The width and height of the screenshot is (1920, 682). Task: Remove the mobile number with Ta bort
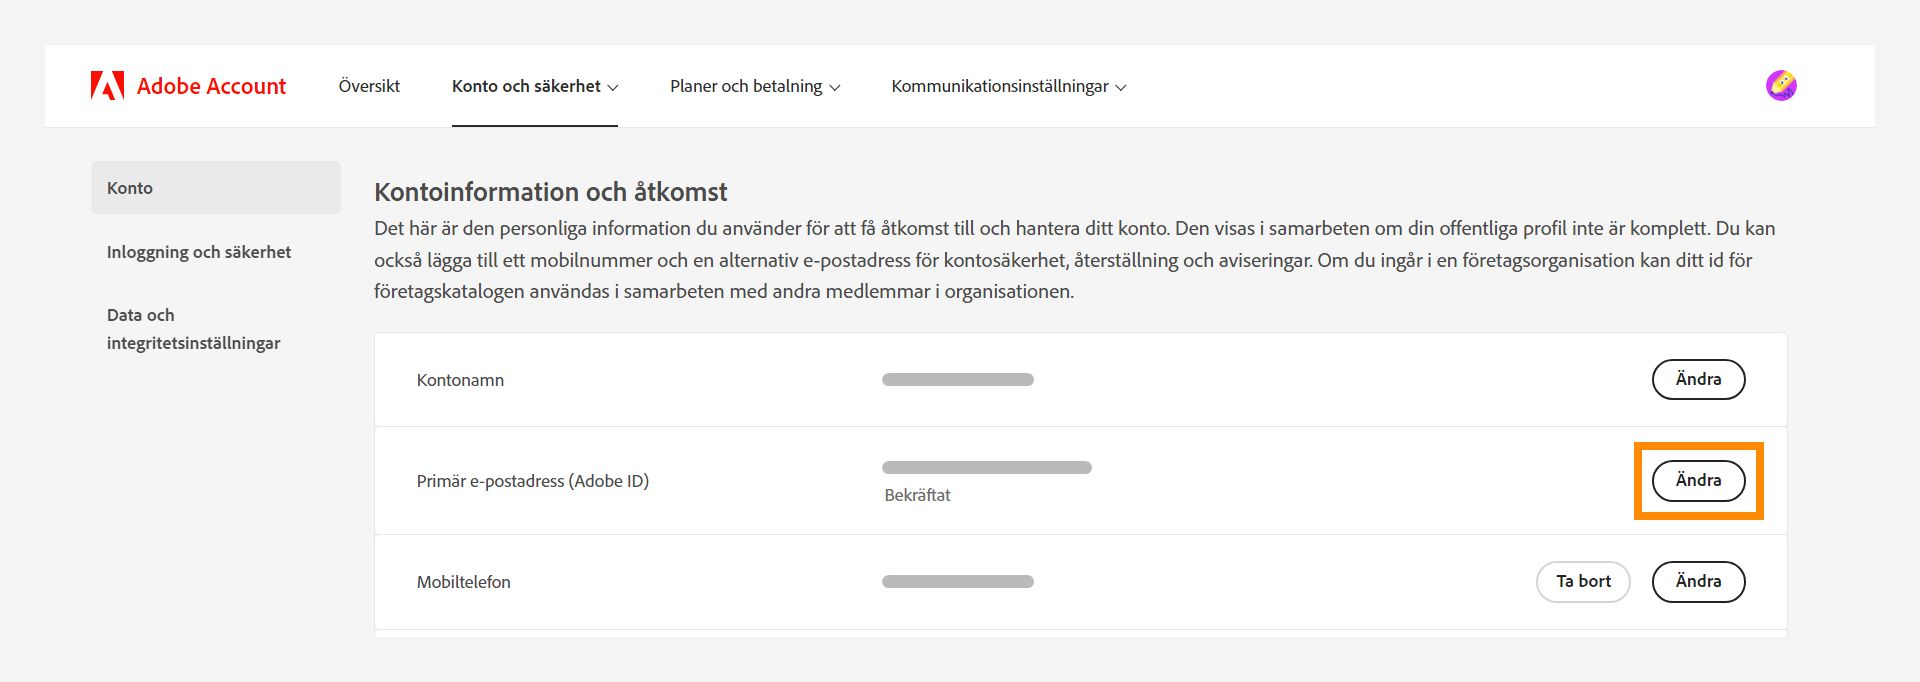click(1583, 581)
